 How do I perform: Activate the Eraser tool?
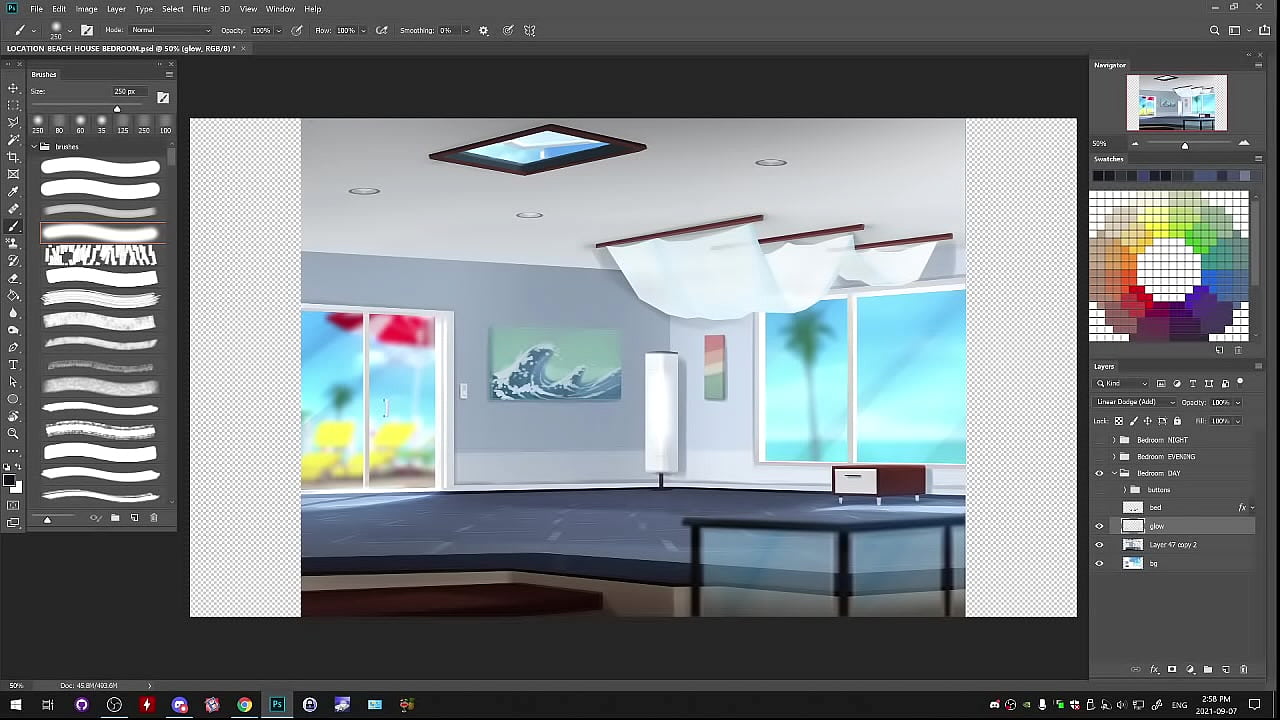(13, 278)
